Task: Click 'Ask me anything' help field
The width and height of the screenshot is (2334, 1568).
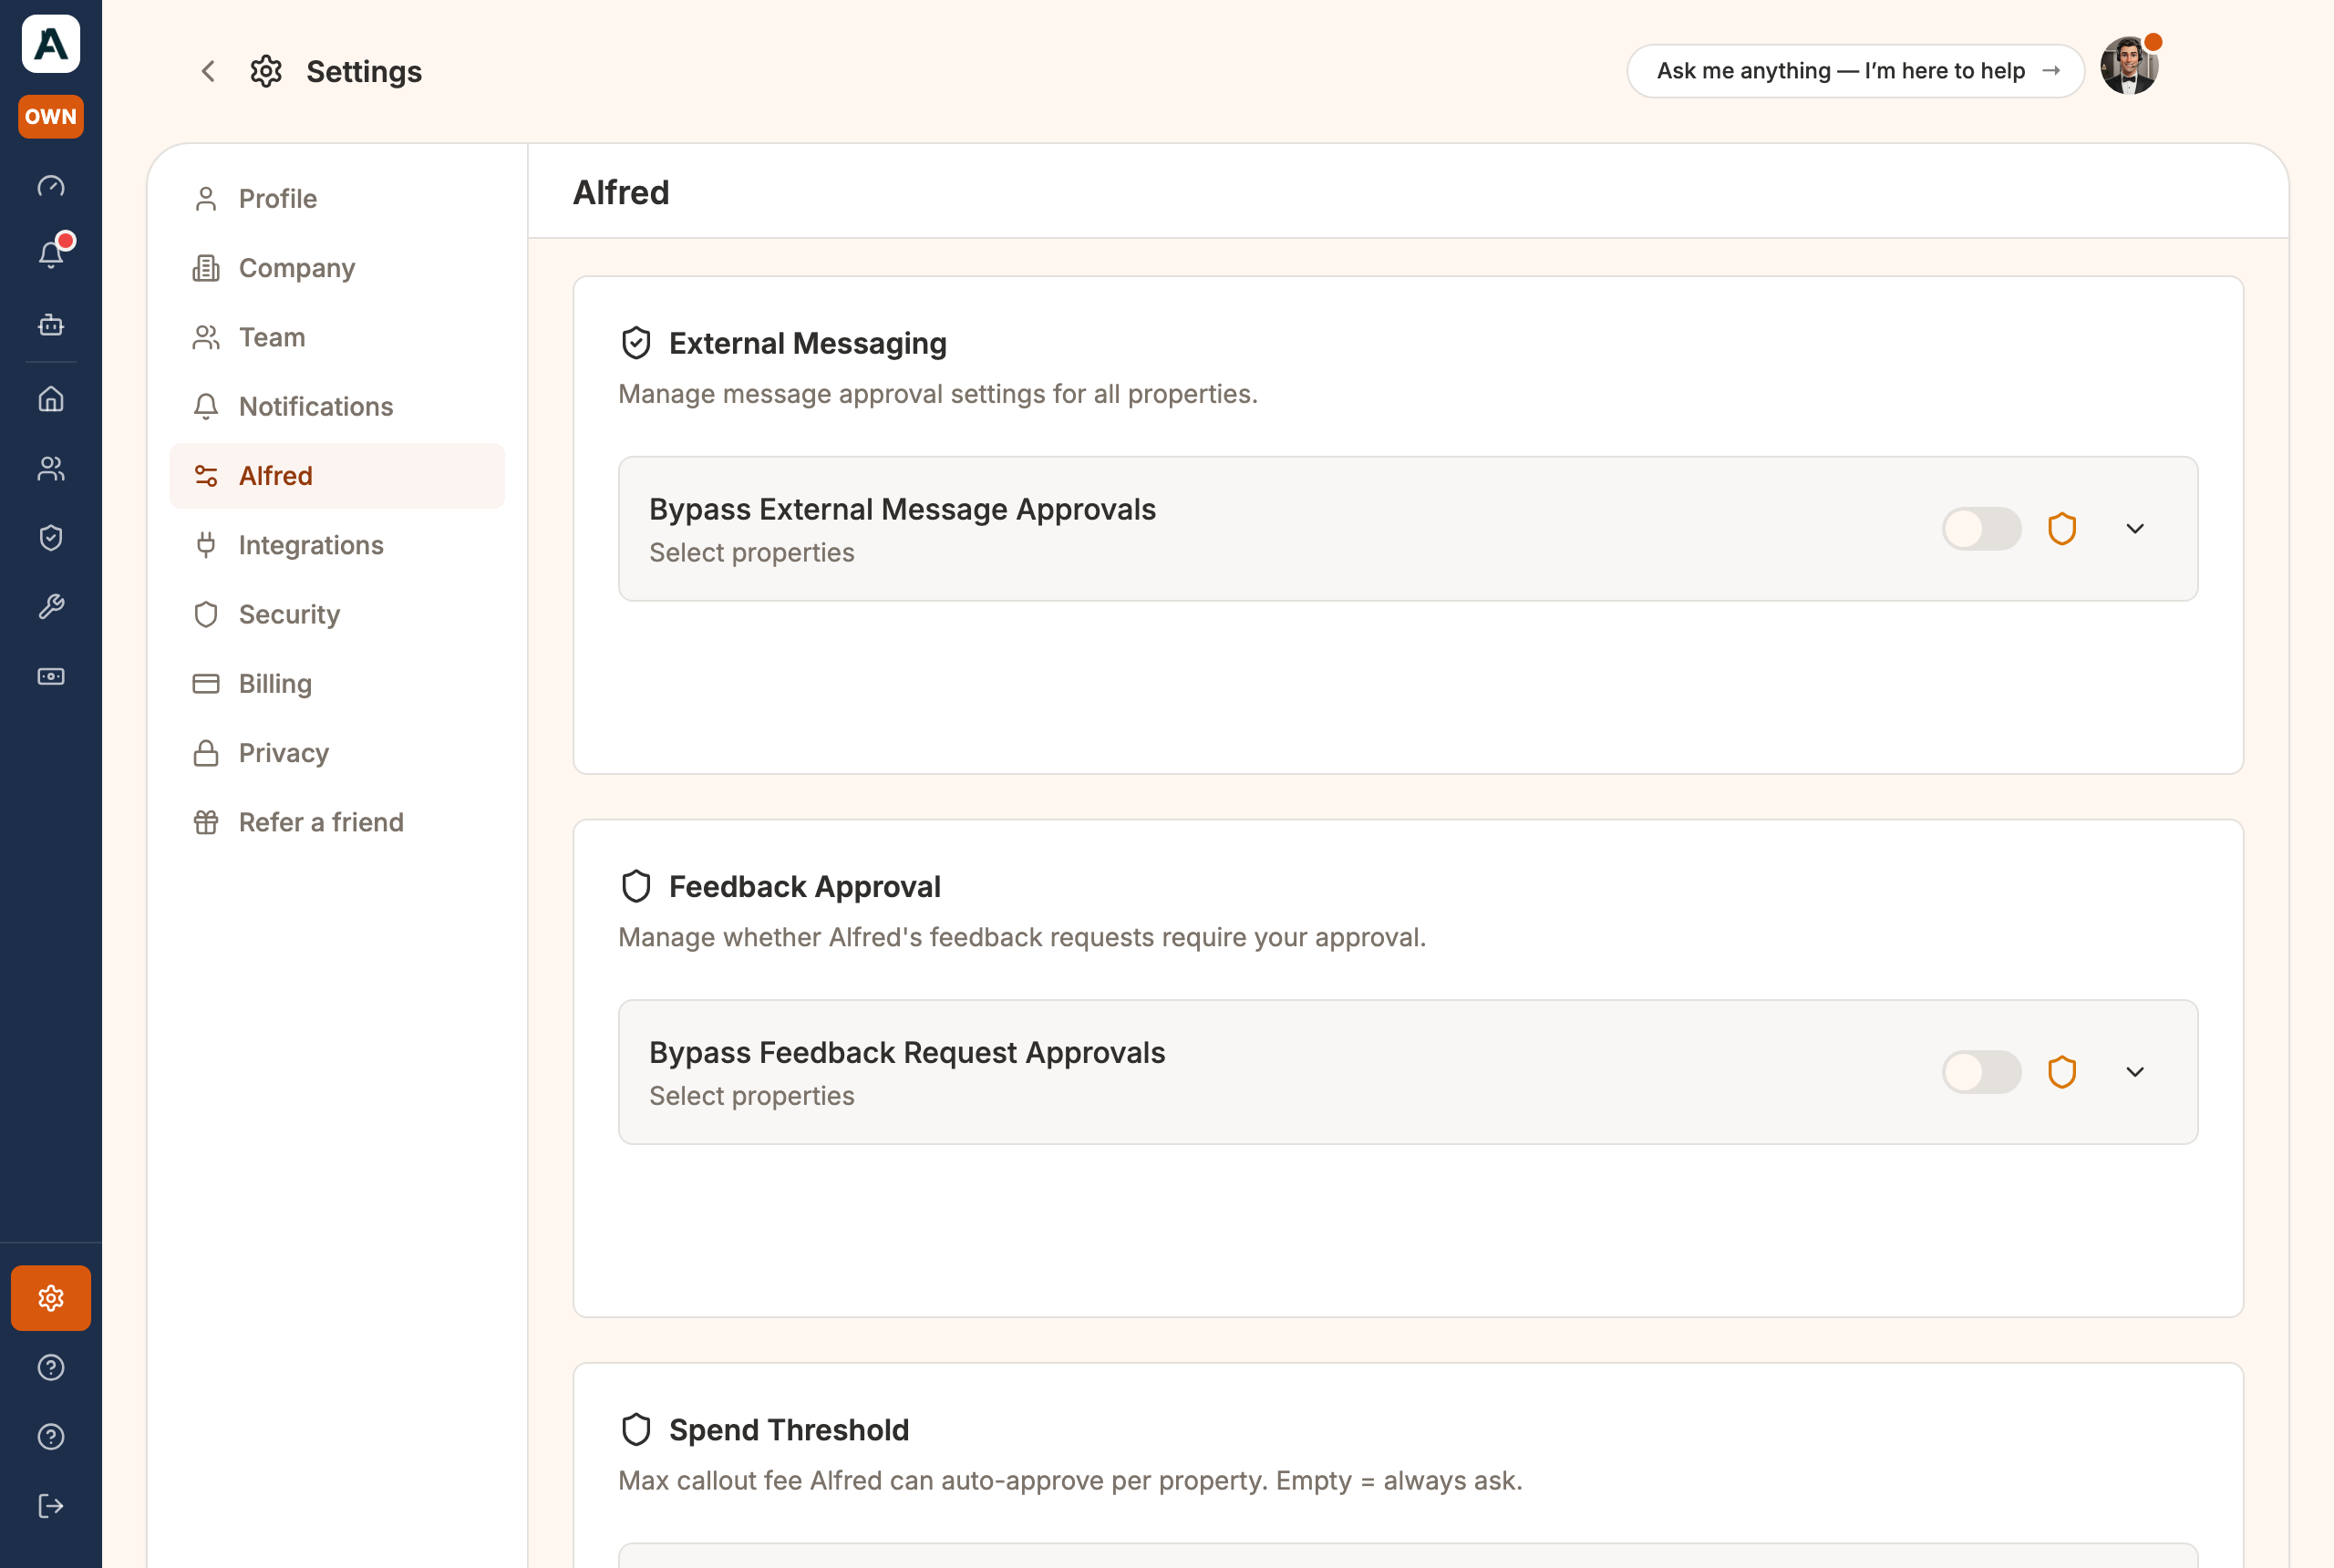Action: [x=1855, y=71]
